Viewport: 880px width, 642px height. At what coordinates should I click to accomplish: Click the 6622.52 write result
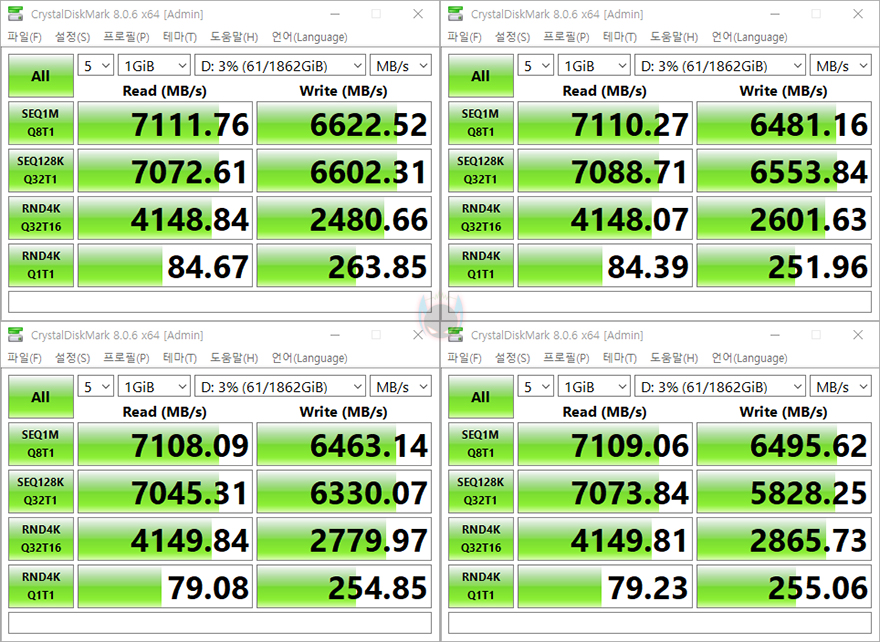344,123
